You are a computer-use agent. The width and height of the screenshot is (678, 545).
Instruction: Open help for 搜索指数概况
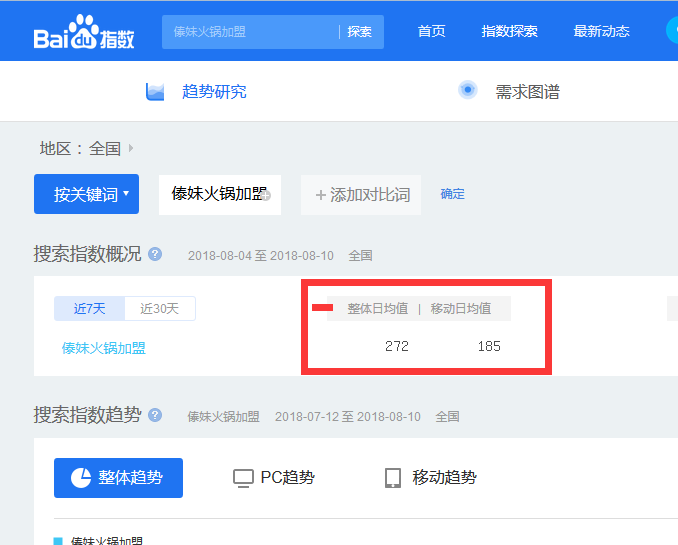pyautogui.click(x=155, y=254)
